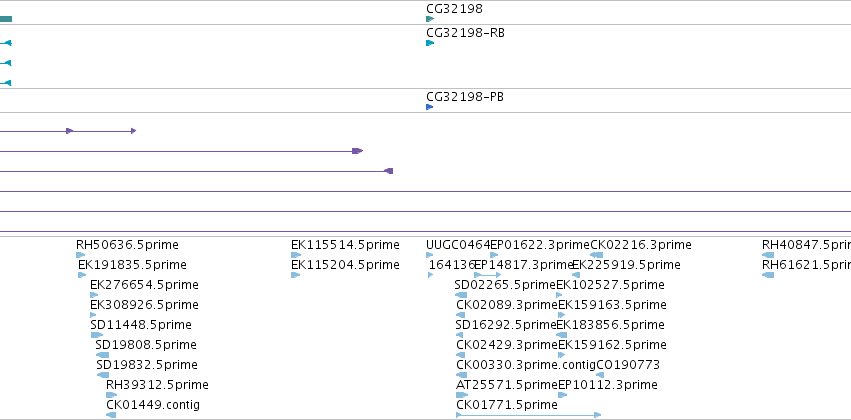Click the arrow glyph under EK115204.5prime
The width and height of the screenshot is (851, 420).
[295, 275]
